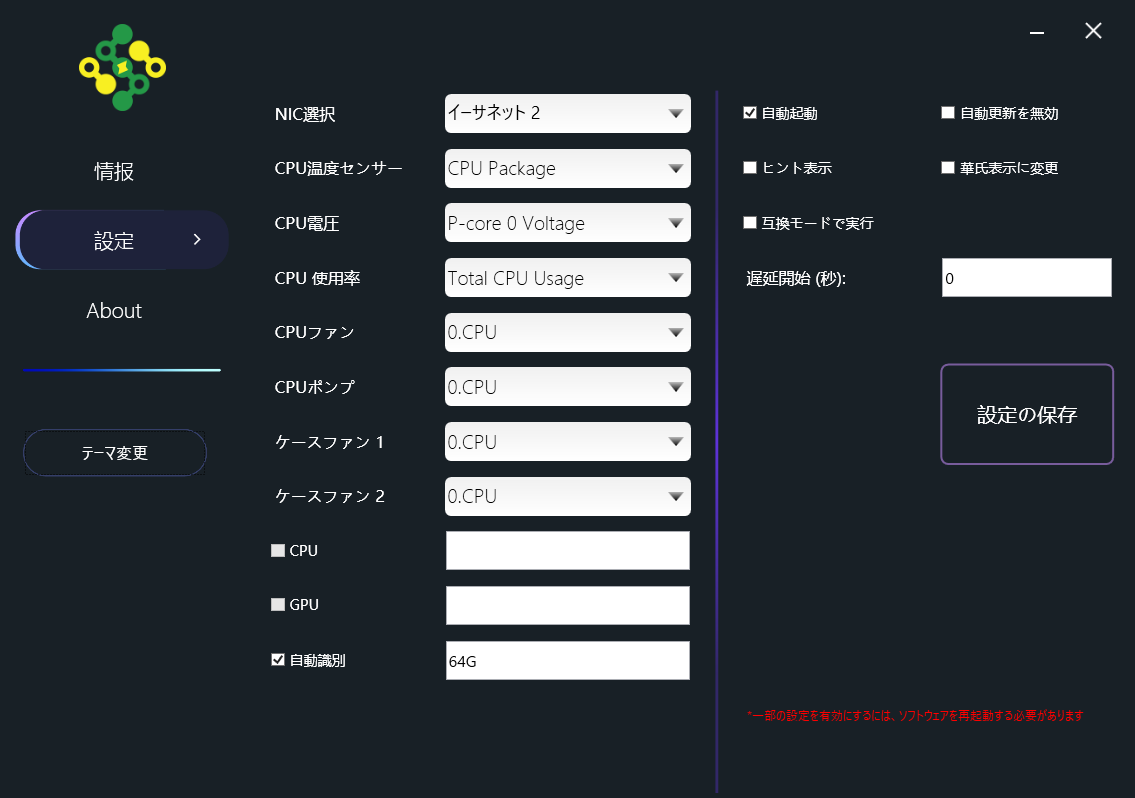The height and width of the screenshot is (798, 1135).
Task: Toggle the 自動起動 checkbox
Action: click(750, 113)
